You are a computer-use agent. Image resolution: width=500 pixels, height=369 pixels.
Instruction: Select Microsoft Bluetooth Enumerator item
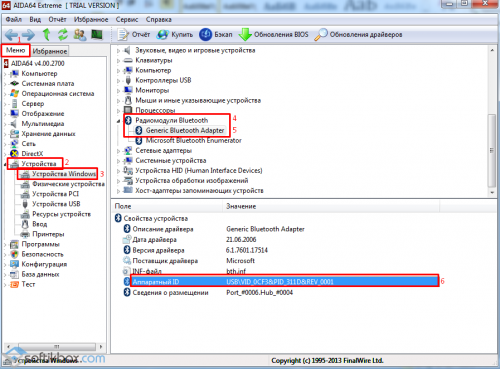pyautogui.click(x=194, y=140)
